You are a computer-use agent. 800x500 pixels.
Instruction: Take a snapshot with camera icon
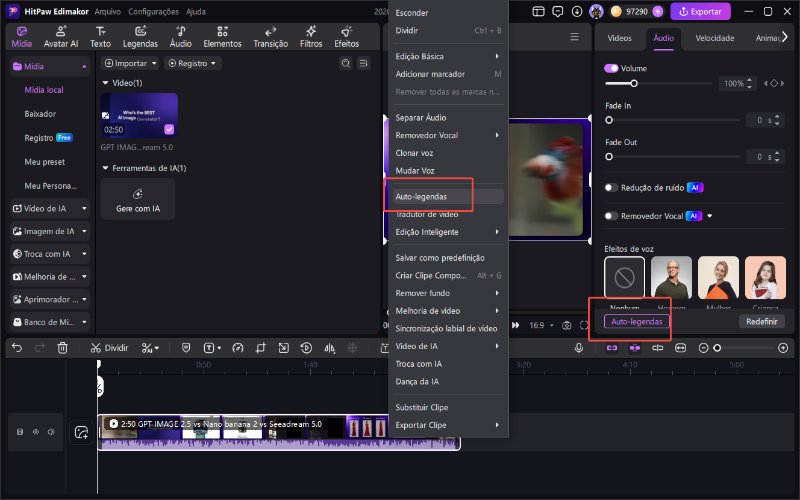566,326
